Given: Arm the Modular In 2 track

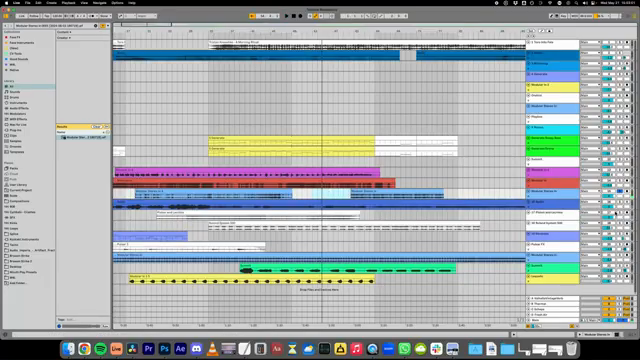Looking at the screenshot, I should [627, 85].
